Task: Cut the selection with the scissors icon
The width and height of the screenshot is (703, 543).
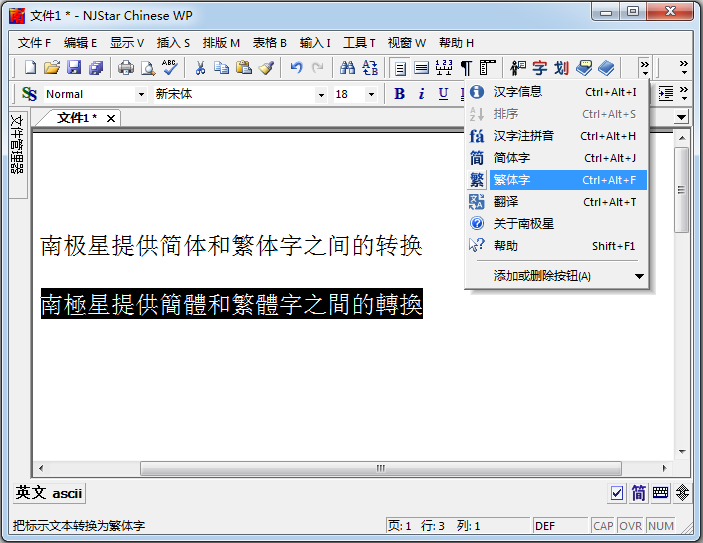Action: pyautogui.click(x=200, y=68)
